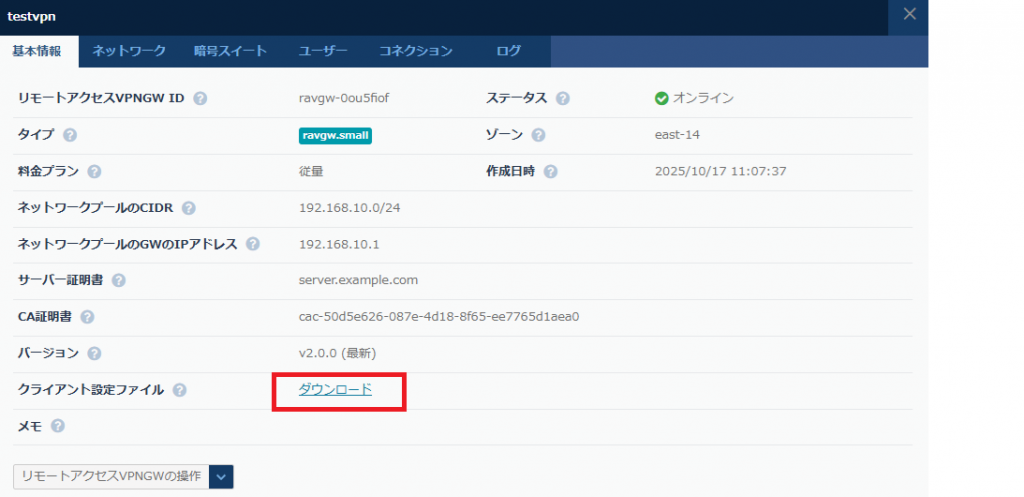
Task: Click help icon next to バージョン
Action: (x=94, y=353)
